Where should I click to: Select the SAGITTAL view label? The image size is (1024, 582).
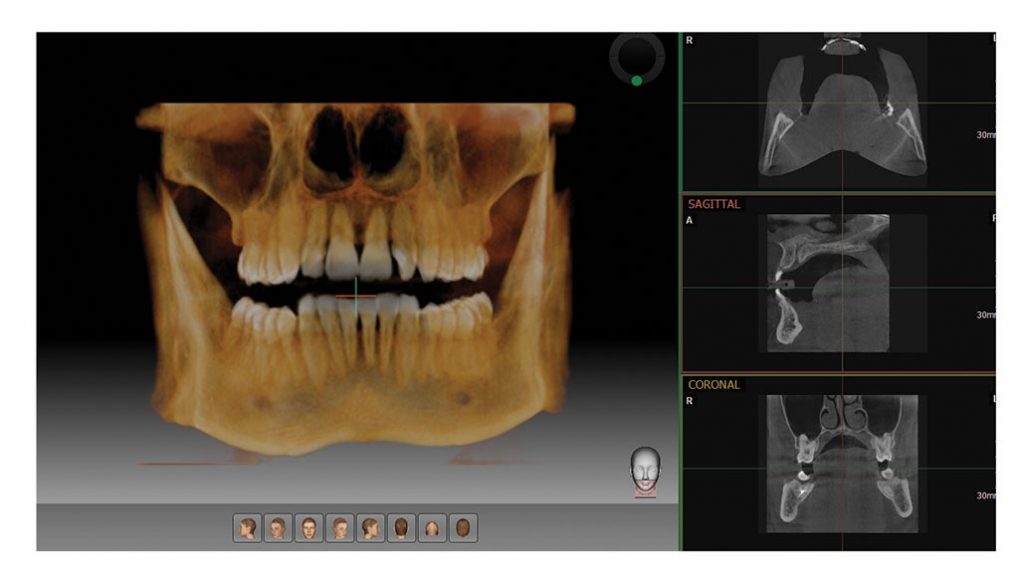(713, 204)
